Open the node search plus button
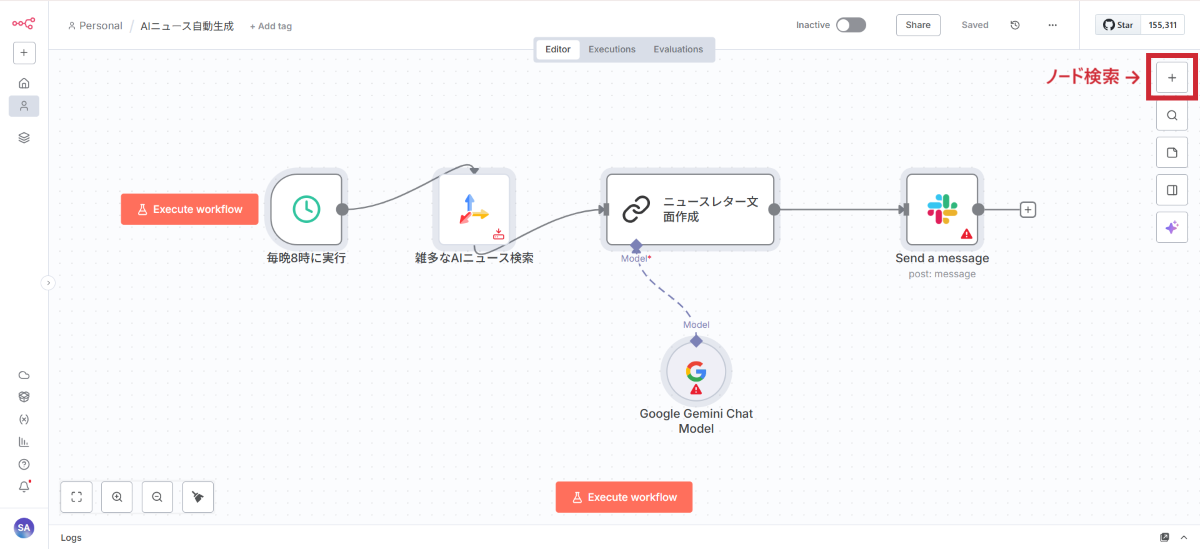 (x=1172, y=77)
